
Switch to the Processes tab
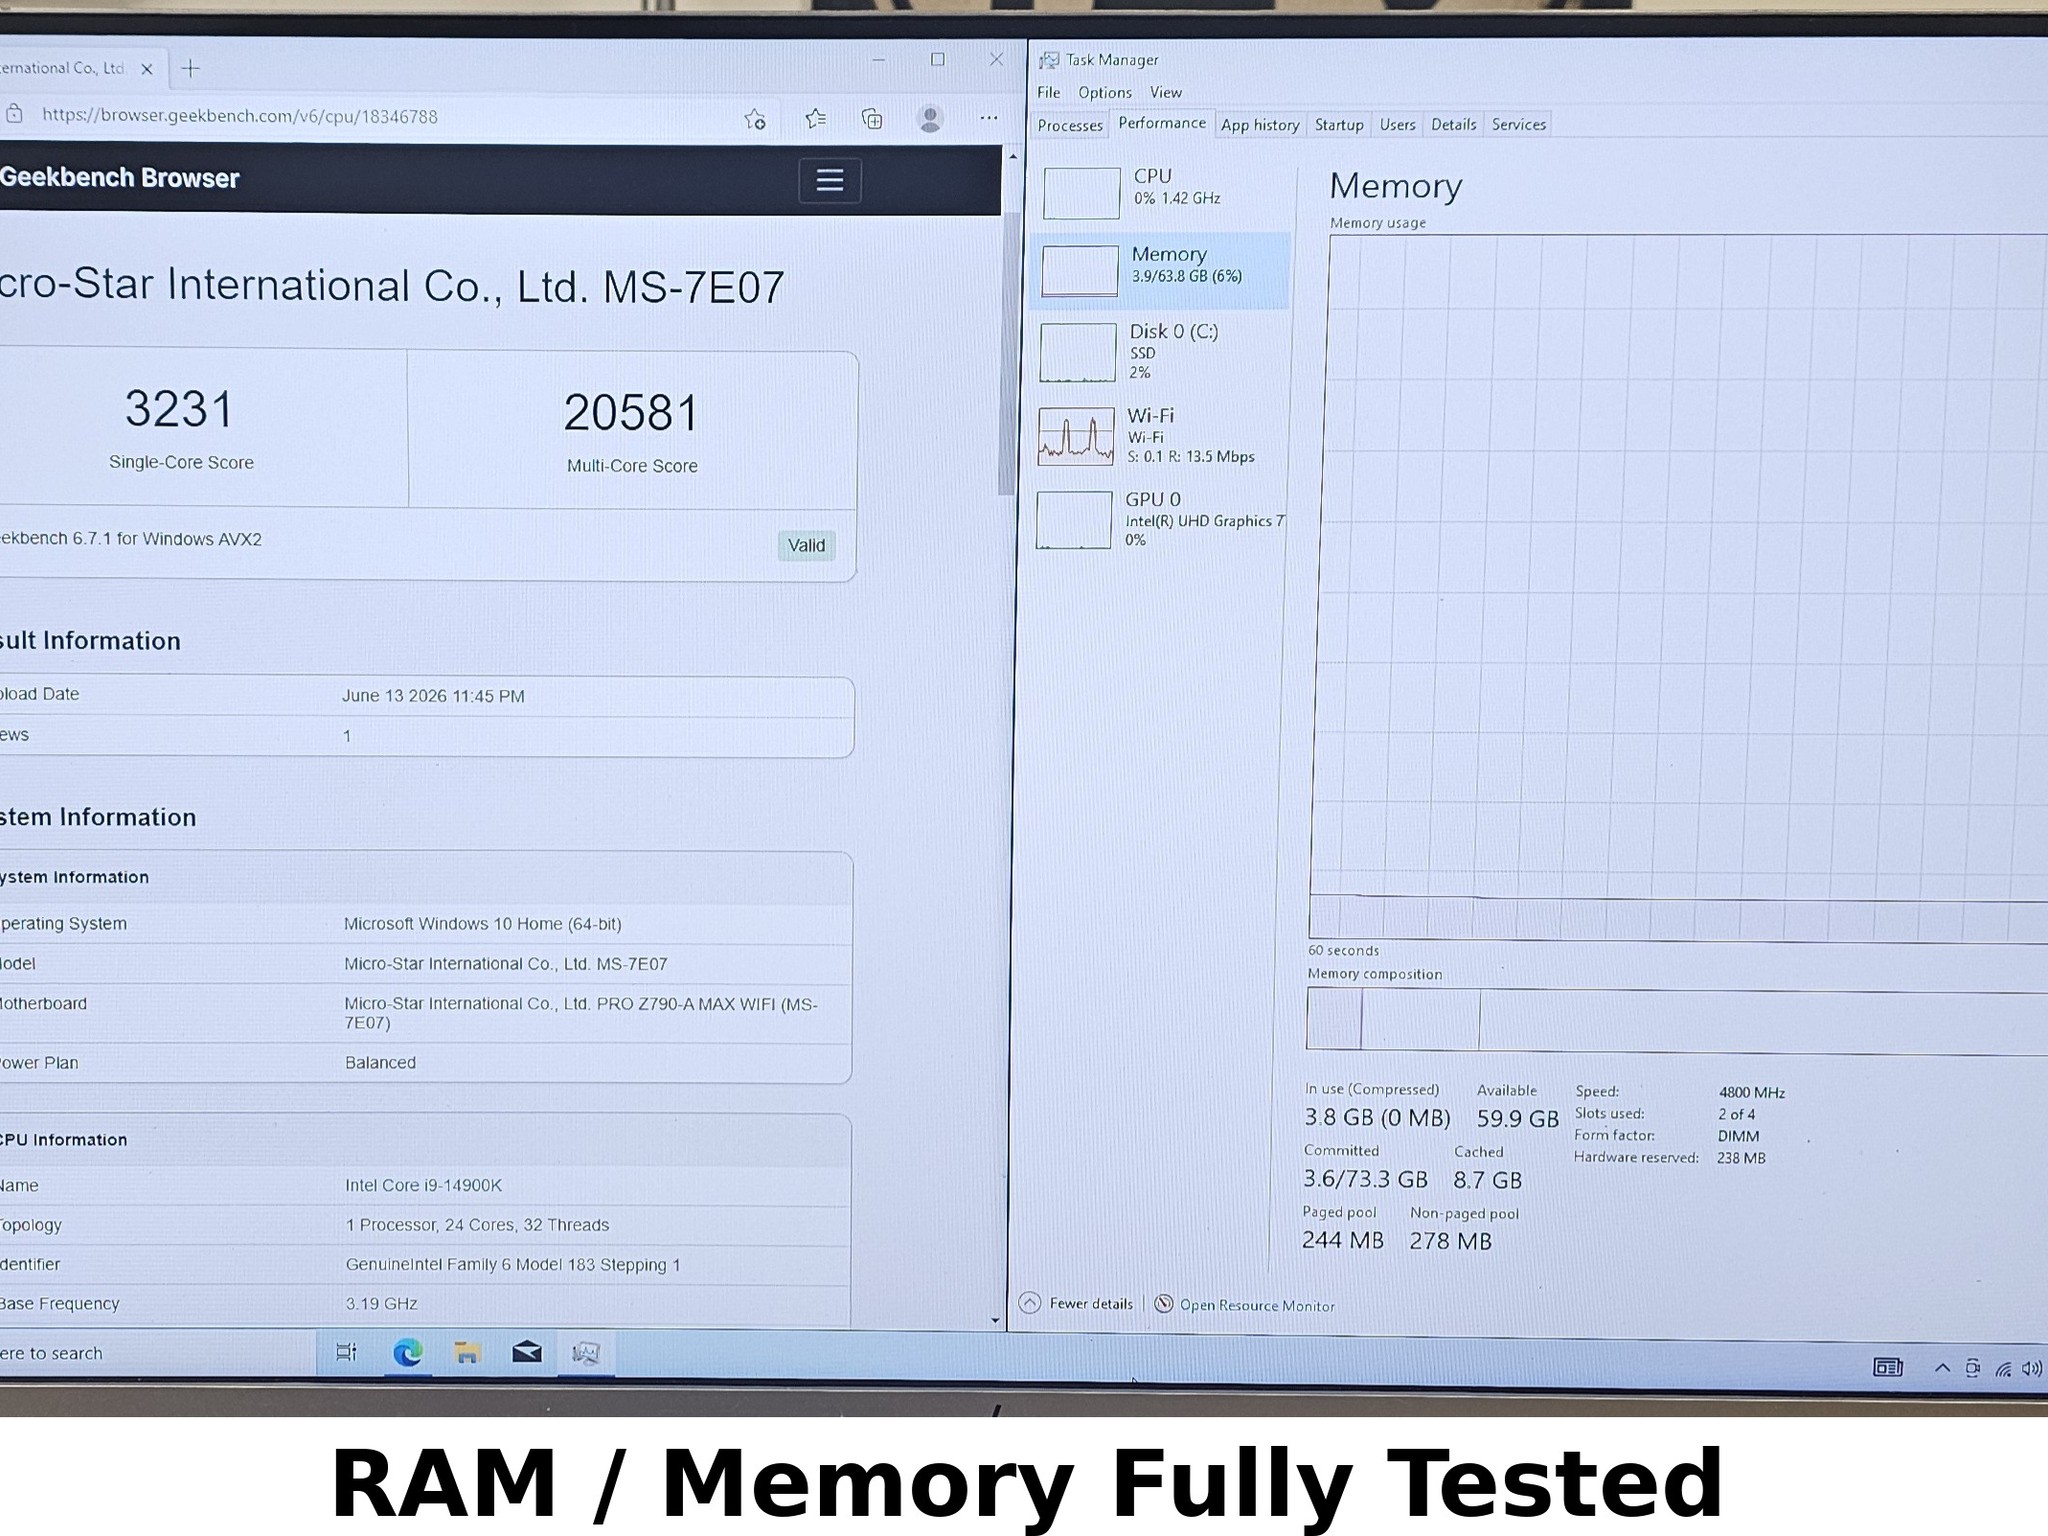(x=1070, y=125)
